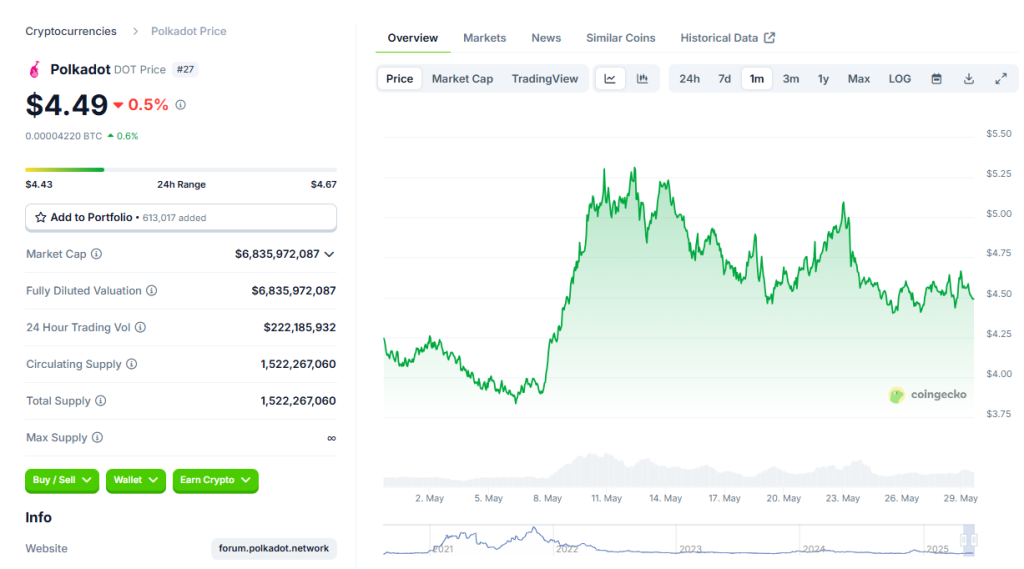This screenshot has height=569, width=1024.
Task: Download chart data icon
Action: 968,78
